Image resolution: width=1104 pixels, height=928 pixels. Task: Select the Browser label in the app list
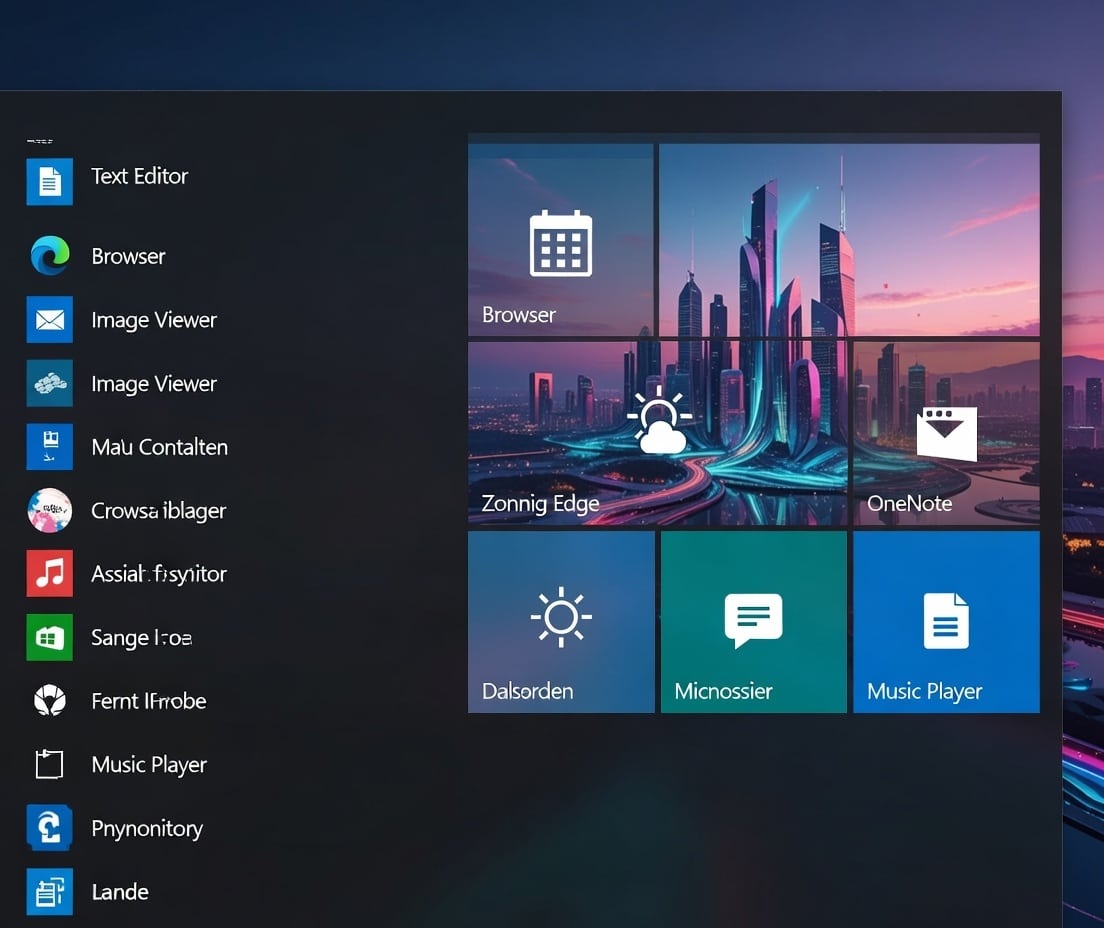[x=128, y=256]
